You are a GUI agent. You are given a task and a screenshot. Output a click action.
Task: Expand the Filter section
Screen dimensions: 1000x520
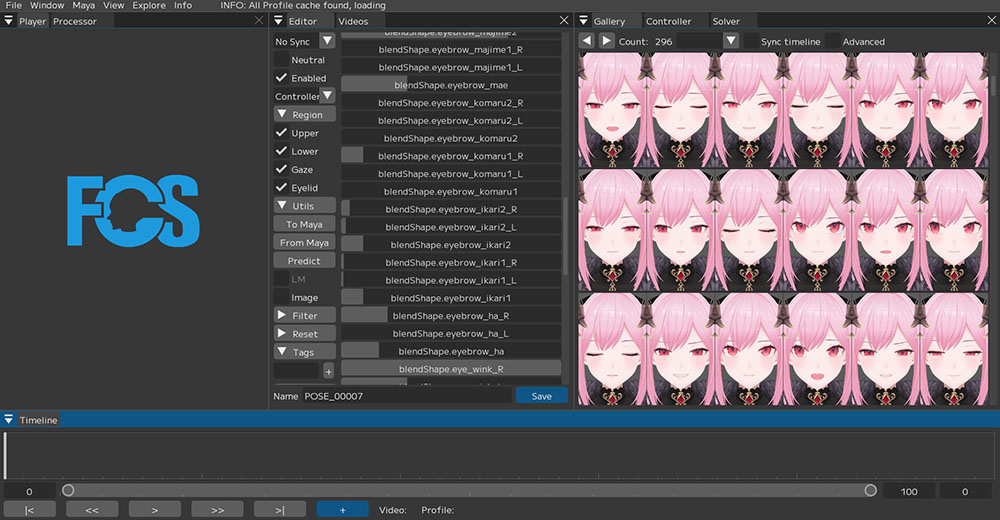click(x=305, y=315)
